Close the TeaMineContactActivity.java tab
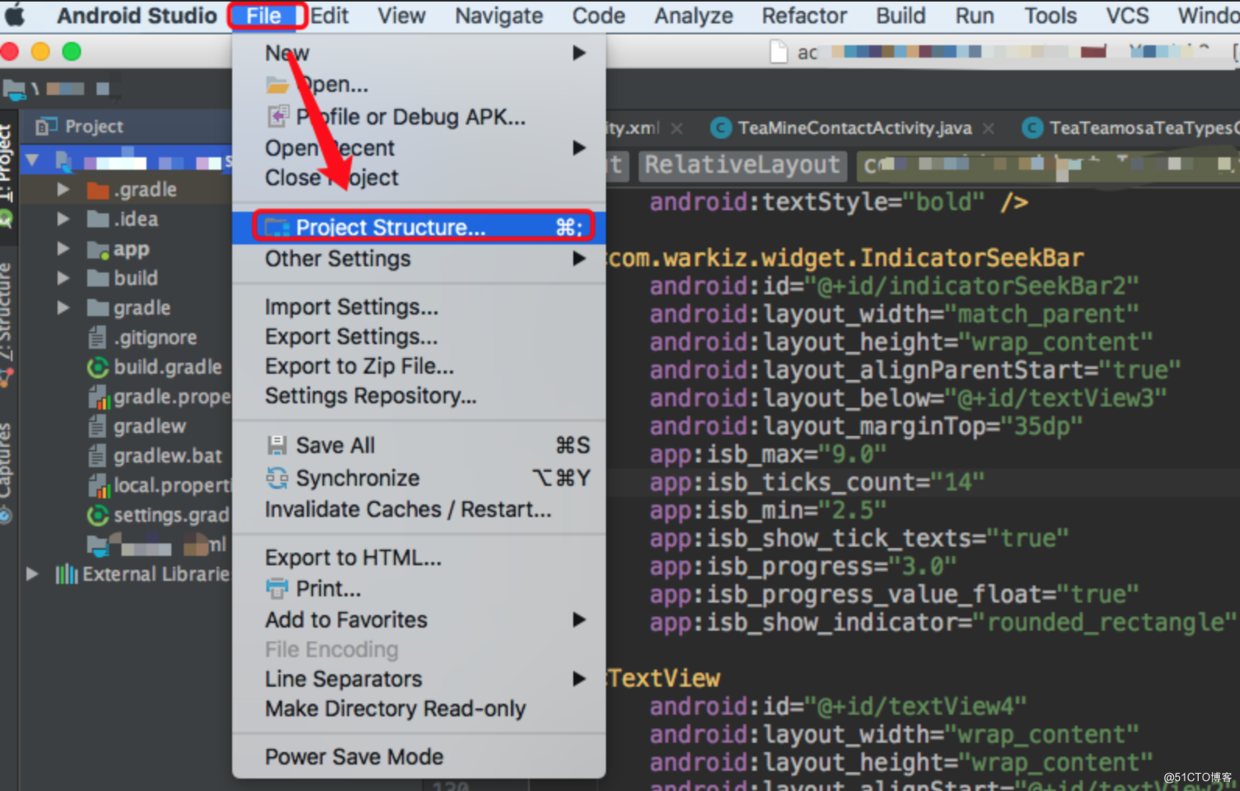 (x=988, y=128)
